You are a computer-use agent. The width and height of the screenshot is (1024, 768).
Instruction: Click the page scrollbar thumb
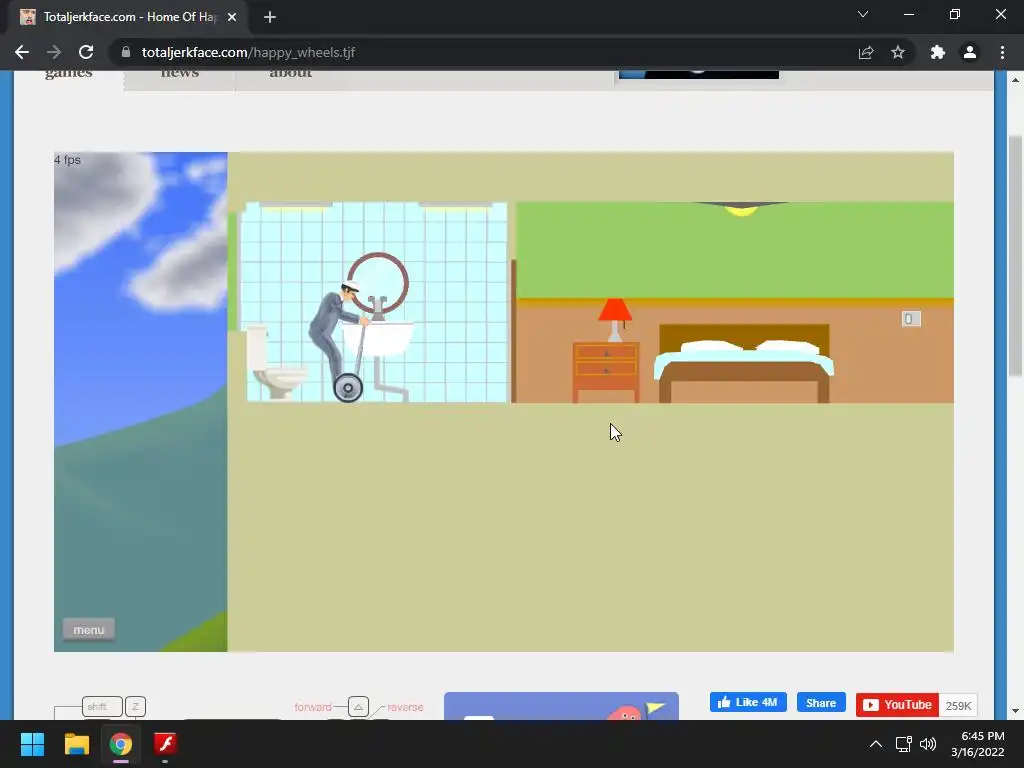(x=1015, y=256)
